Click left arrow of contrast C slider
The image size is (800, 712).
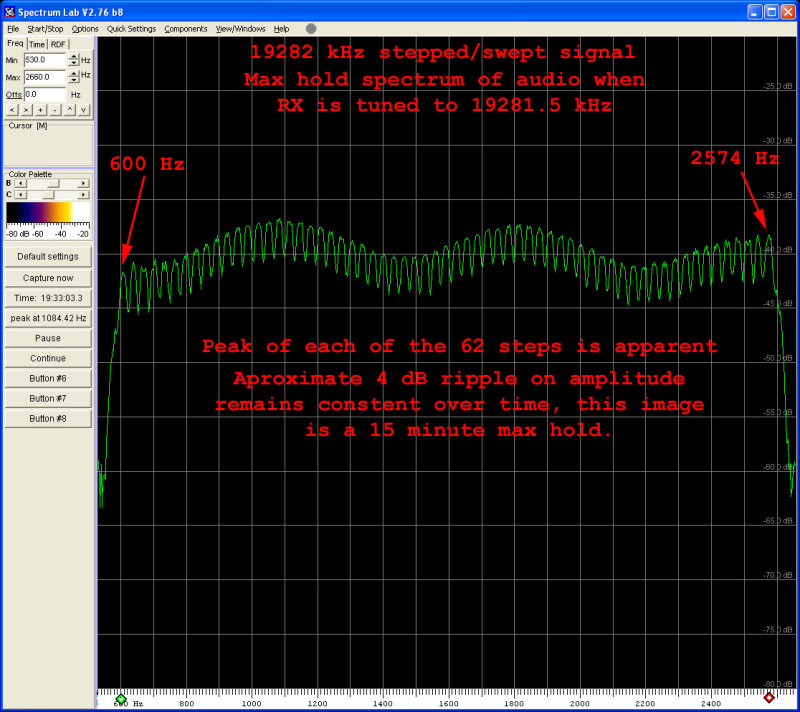[x=20, y=195]
